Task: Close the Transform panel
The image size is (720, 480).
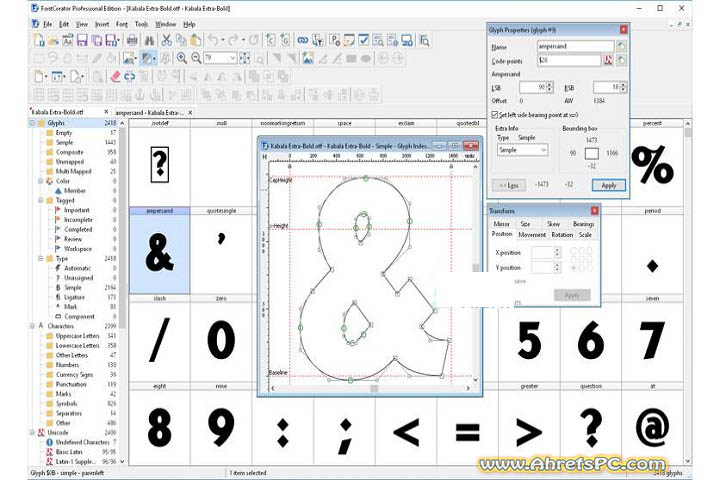Action: point(595,210)
